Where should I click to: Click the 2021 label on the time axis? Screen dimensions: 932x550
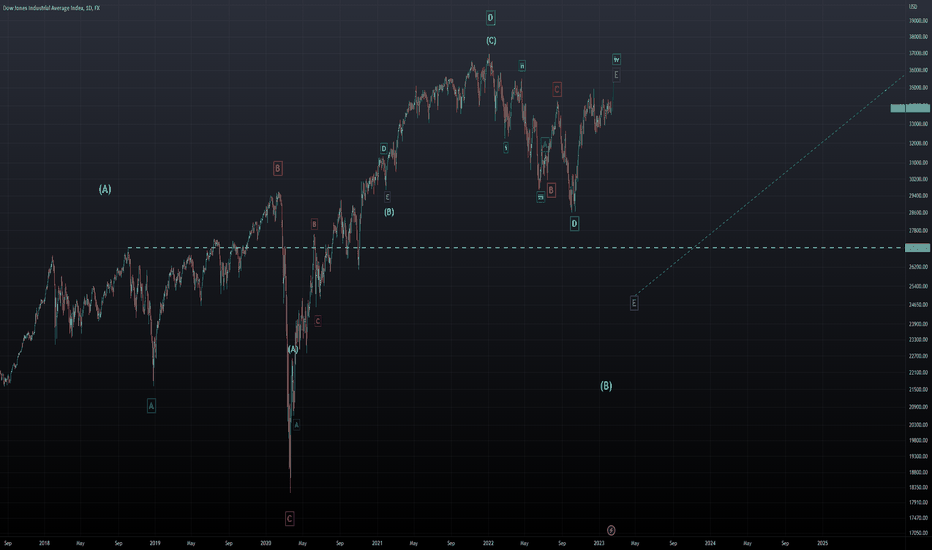(377, 543)
